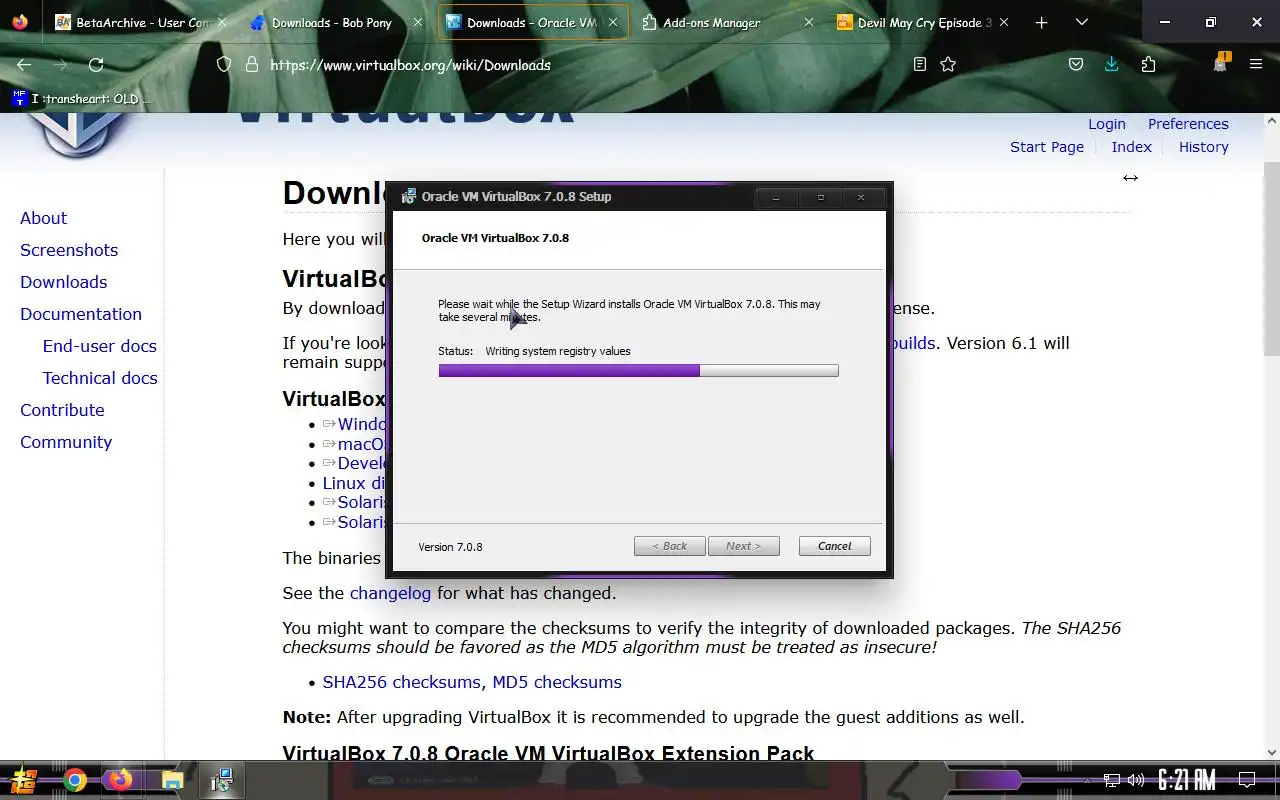Open File Explorer from the taskbar
The image size is (1280, 800).
[x=172, y=780]
